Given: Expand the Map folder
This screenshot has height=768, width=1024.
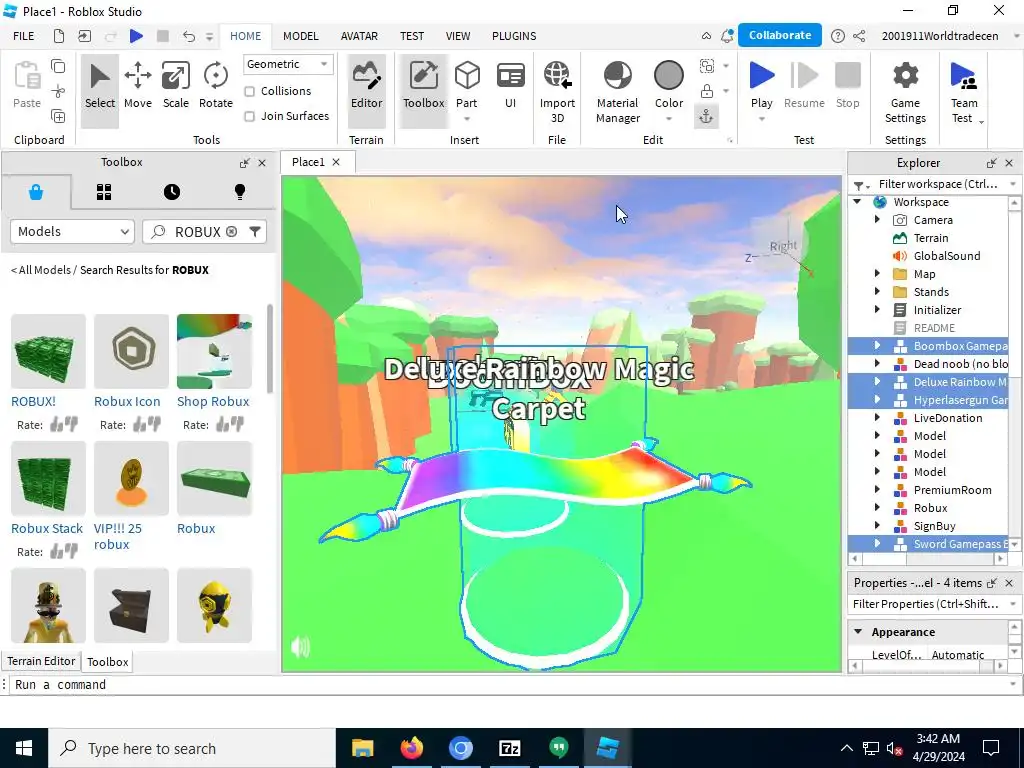Looking at the screenshot, I should point(877,274).
